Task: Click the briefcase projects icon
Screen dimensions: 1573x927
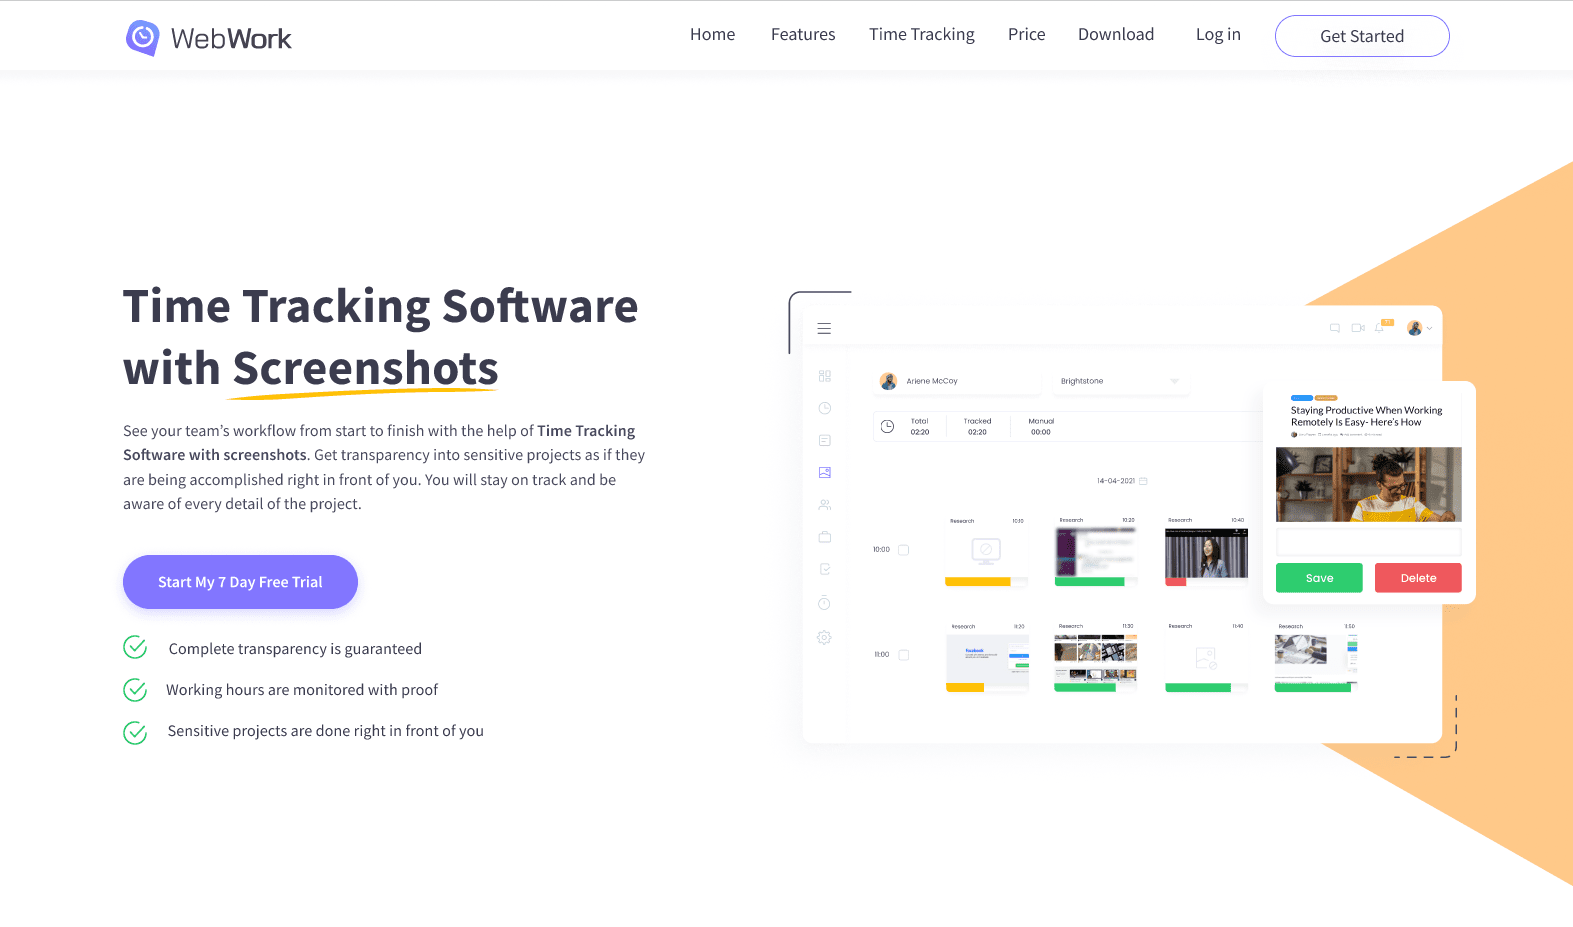Action: 825,537
